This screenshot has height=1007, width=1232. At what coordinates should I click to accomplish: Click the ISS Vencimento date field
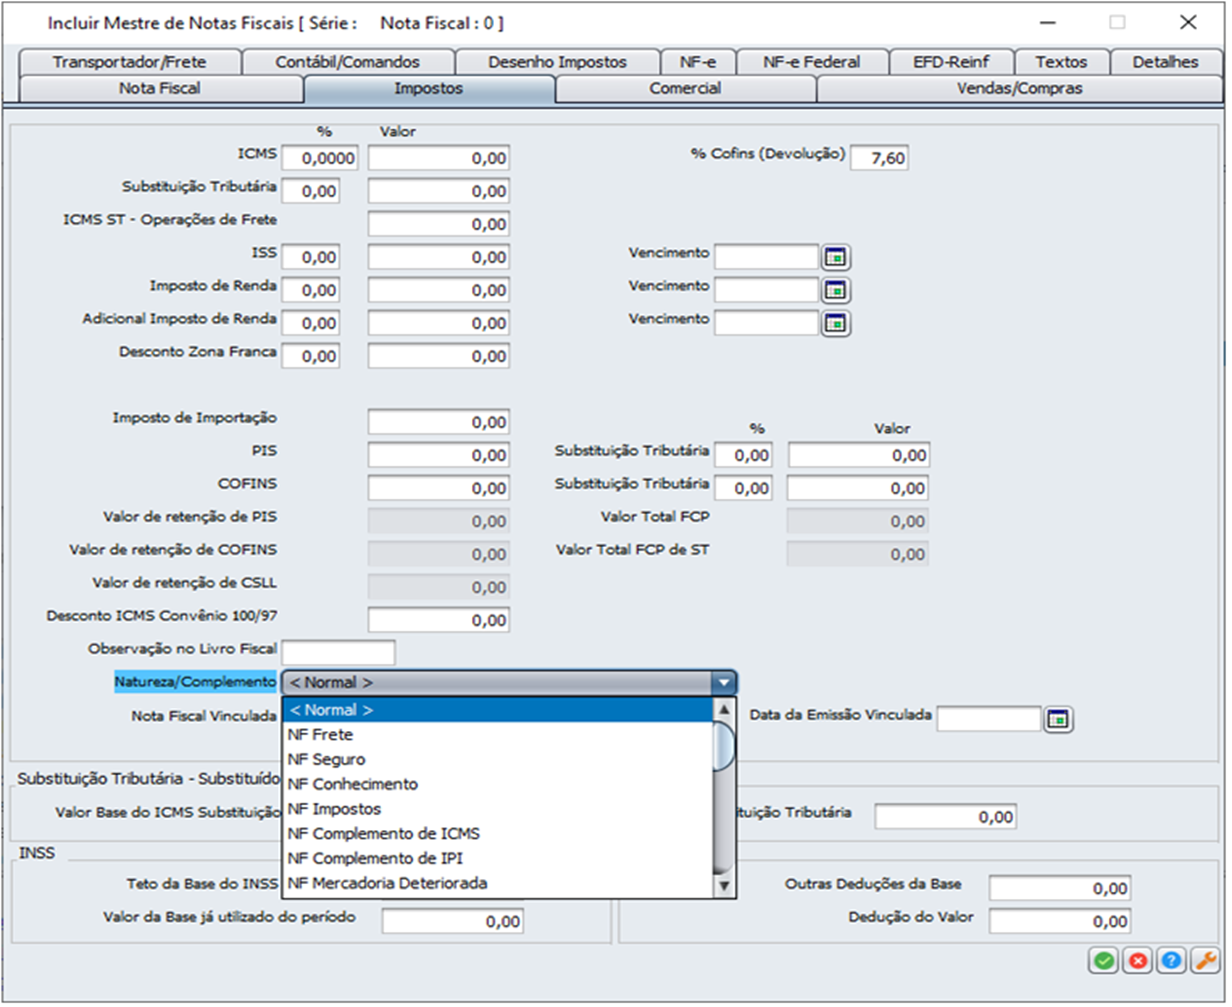[x=767, y=257]
